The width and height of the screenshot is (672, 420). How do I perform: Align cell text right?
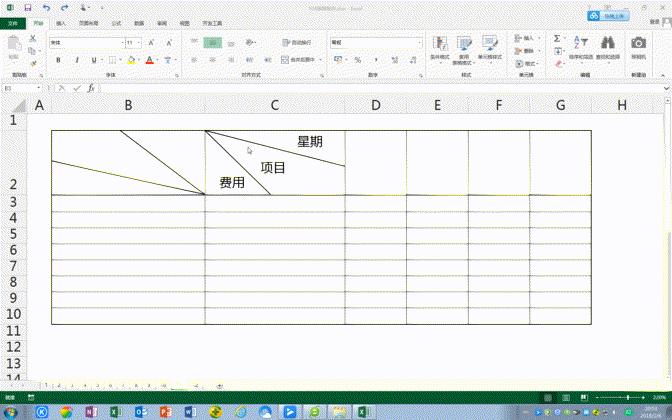(x=231, y=60)
